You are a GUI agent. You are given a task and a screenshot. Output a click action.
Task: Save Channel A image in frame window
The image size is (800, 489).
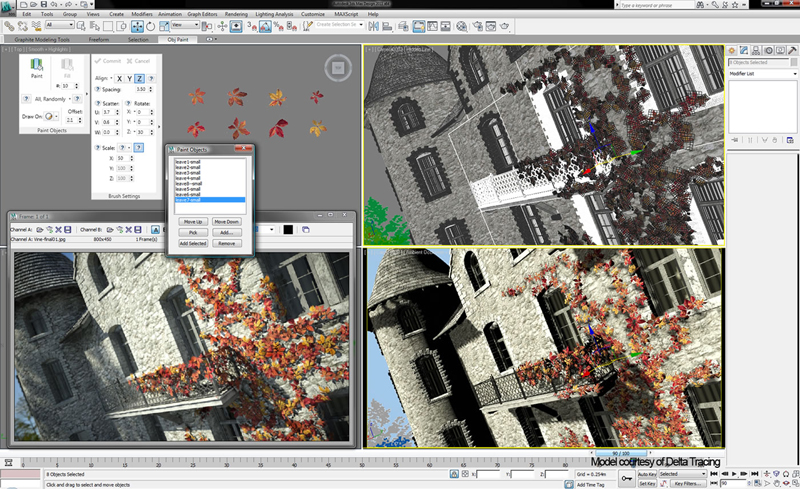67,229
